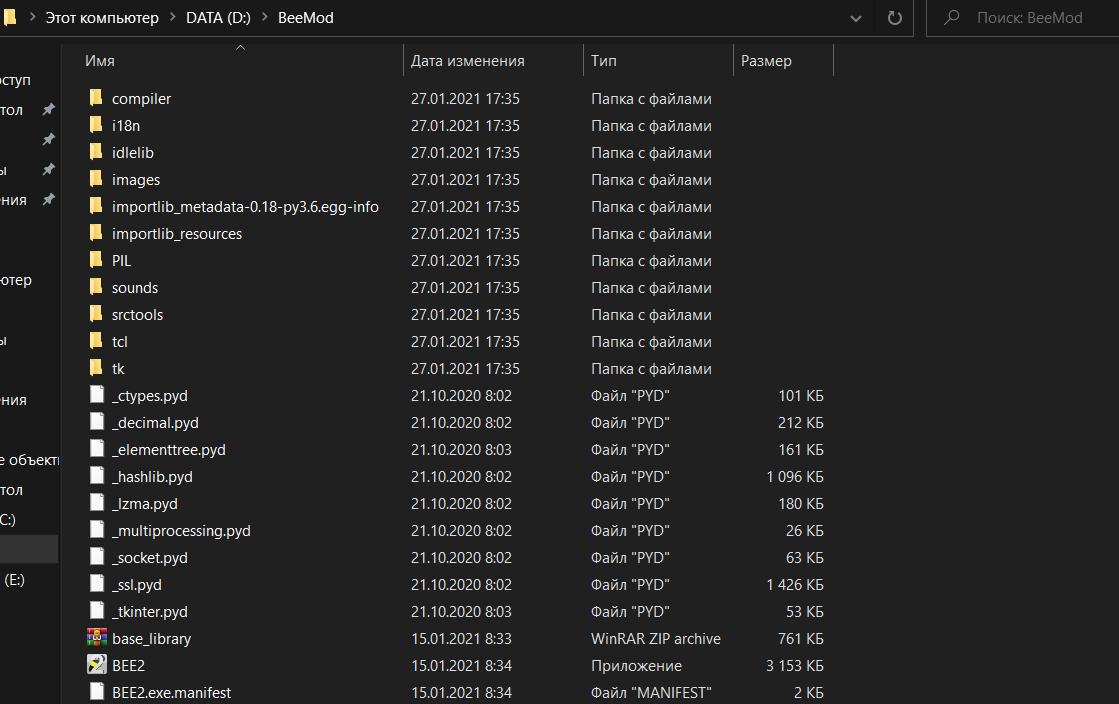Viewport: 1119px width, 704px height.
Task: Select the _ssl.pyd file icon
Action: (97, 584)
